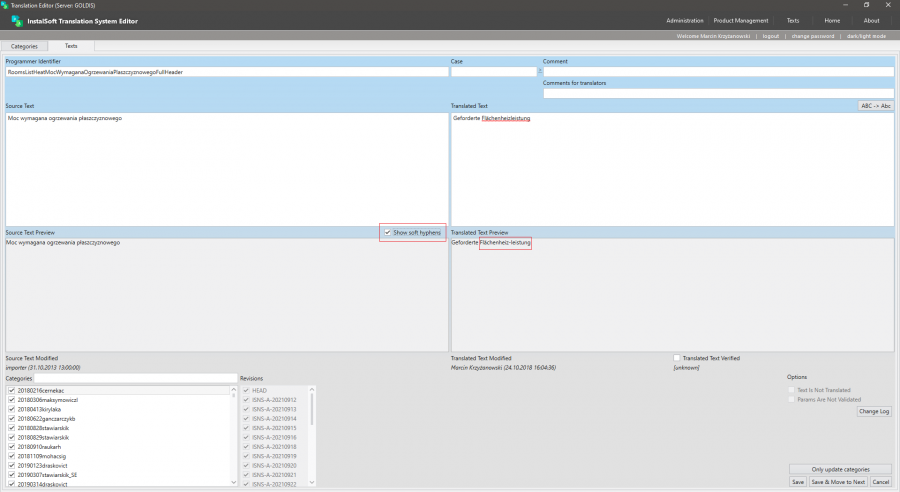Image resolution: width=900 pixels, height=492 pixels.
Task: Click Save & Move to Next
Action: click(837, 481)
